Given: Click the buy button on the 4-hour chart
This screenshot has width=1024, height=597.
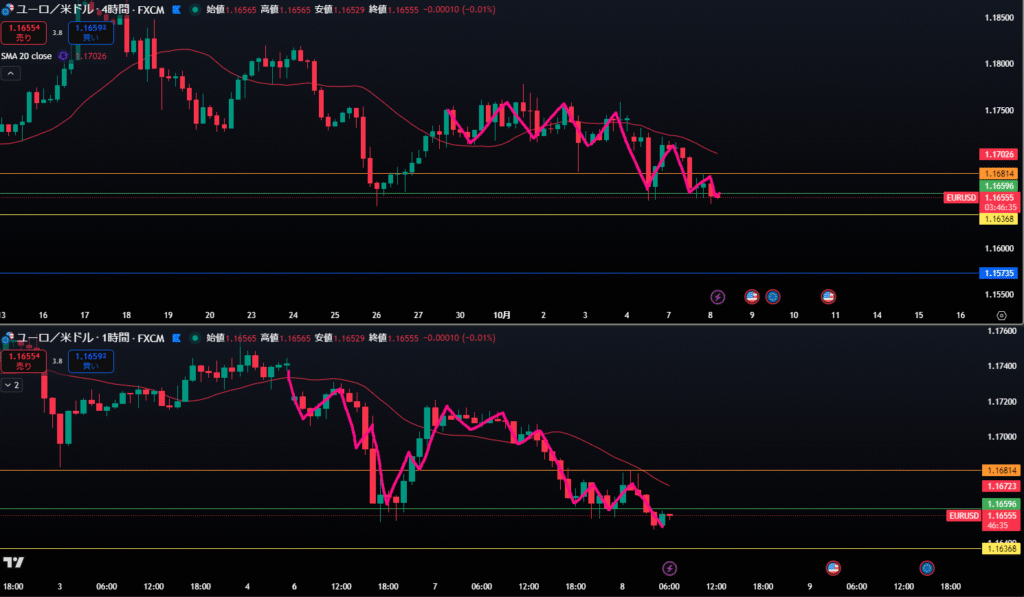Looking at the screenshot, I should (91, 31).
